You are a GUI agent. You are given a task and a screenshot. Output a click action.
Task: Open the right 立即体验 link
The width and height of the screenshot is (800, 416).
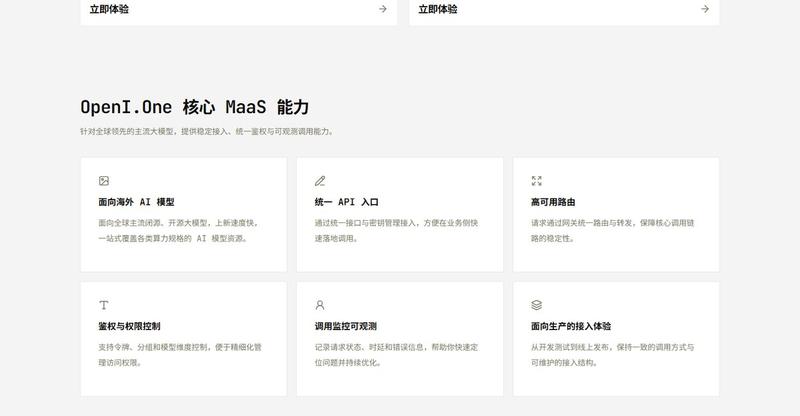(438, 9)
